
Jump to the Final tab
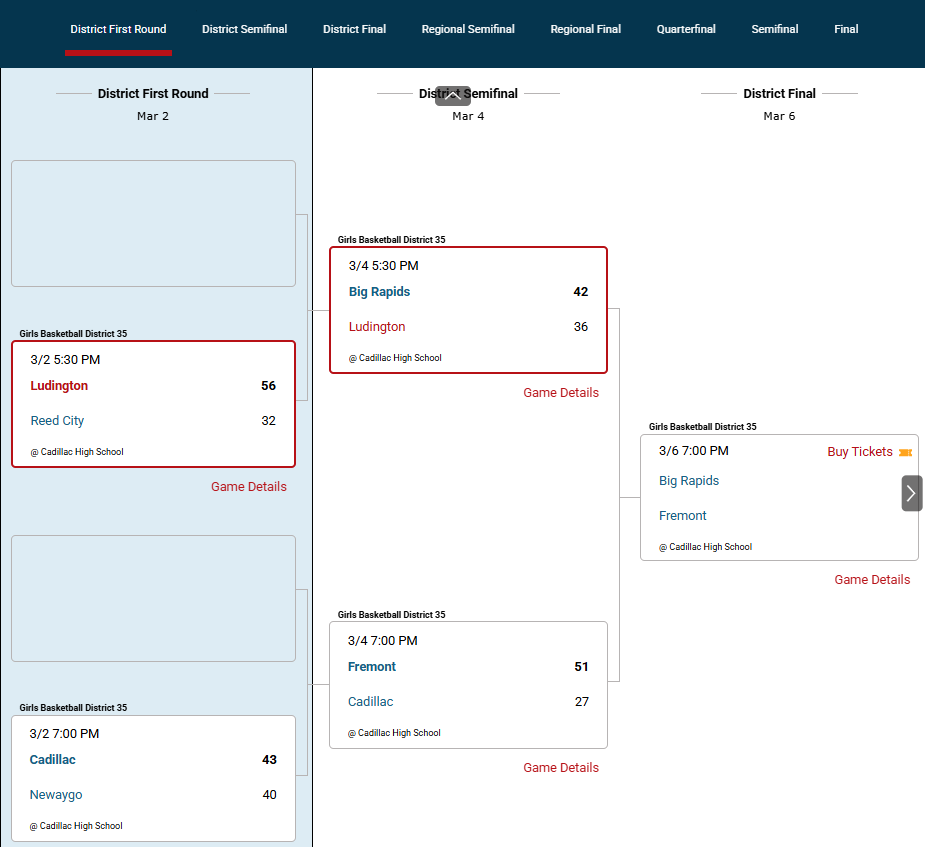(846, 29)
